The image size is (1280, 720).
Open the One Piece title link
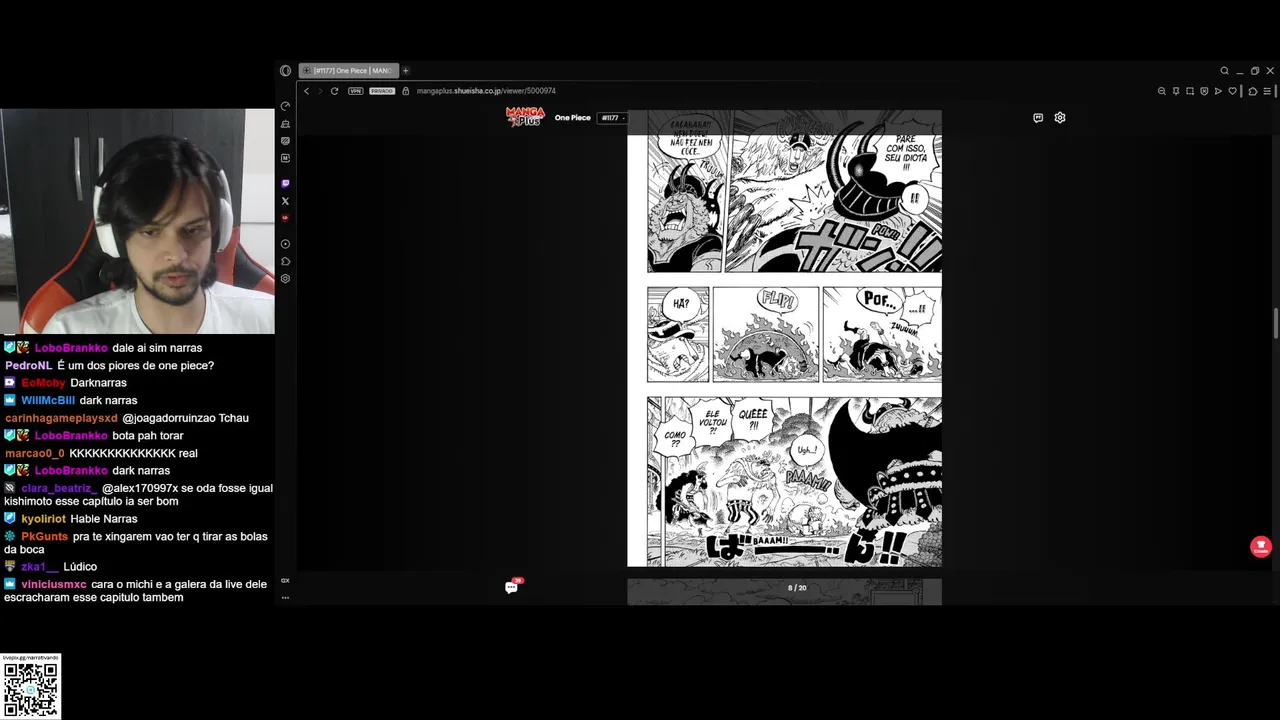(573, 118)
